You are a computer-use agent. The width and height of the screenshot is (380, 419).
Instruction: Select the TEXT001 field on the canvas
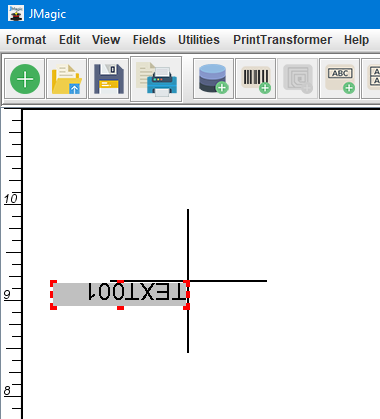coord(120,295)
